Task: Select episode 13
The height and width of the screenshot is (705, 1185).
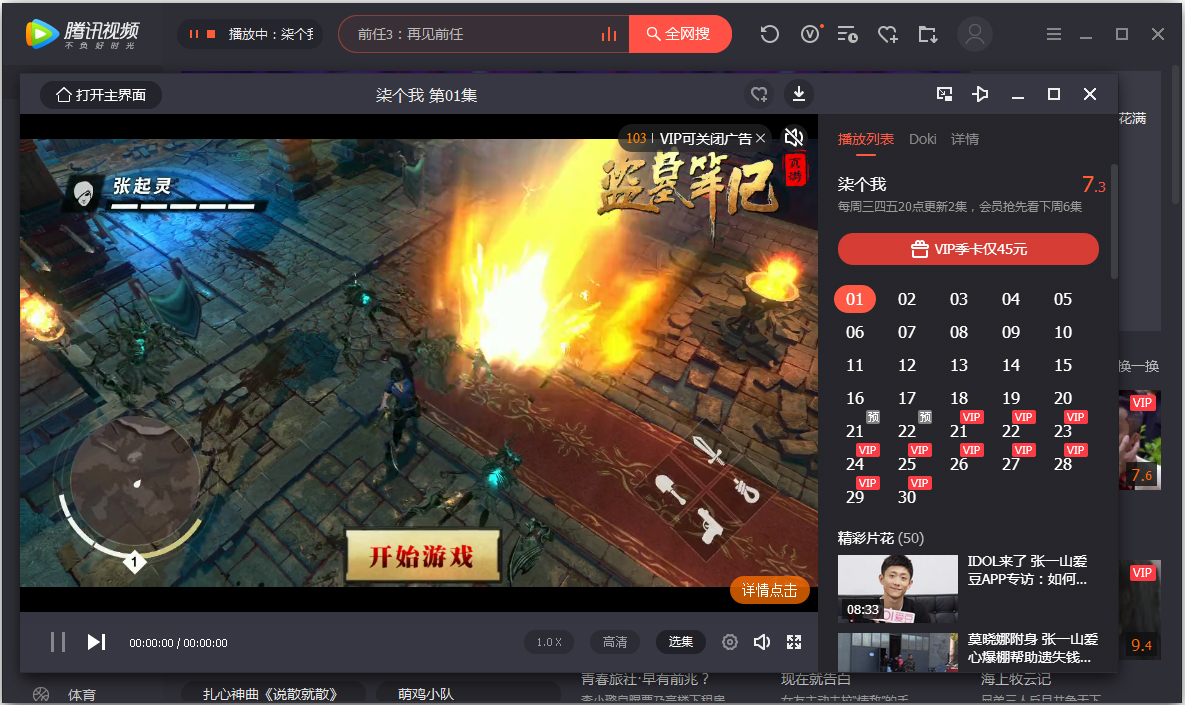Action: coord(959,366)
